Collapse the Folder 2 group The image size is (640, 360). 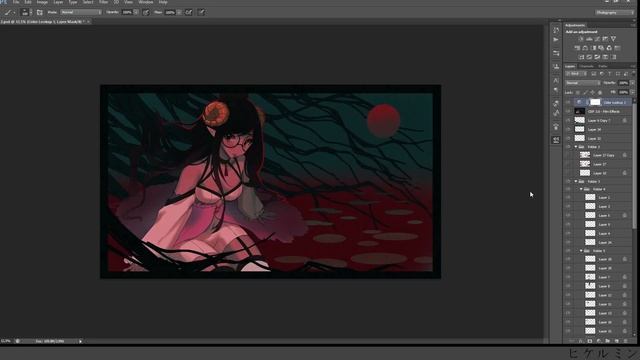pos(576,147)
